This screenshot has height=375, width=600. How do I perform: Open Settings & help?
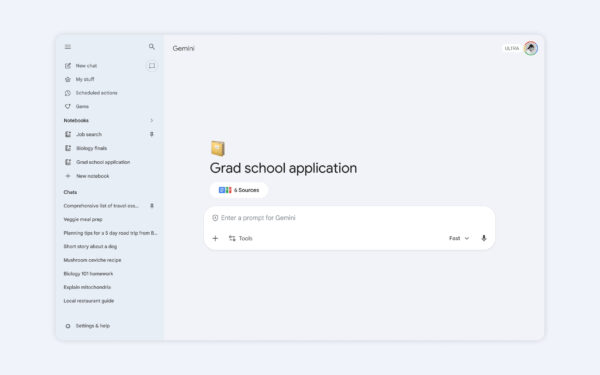(x=88, y=326)
